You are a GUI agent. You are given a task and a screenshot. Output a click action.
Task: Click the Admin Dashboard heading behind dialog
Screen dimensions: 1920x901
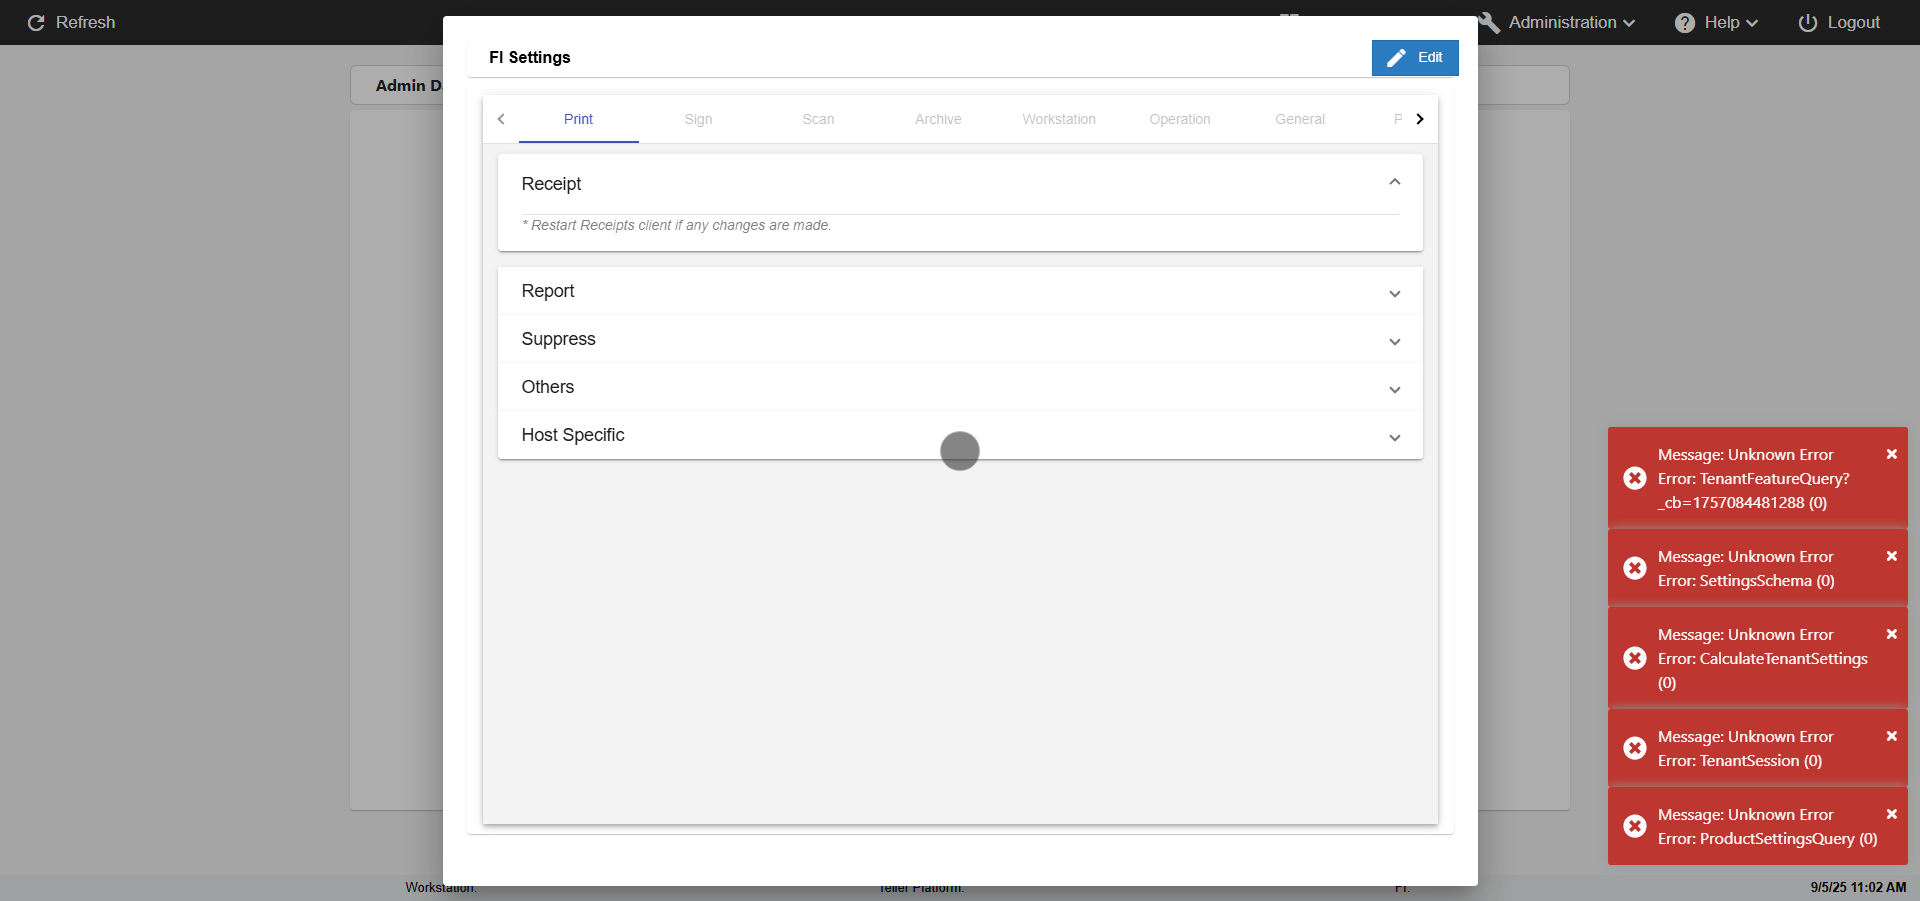click(x=408, y=86)
